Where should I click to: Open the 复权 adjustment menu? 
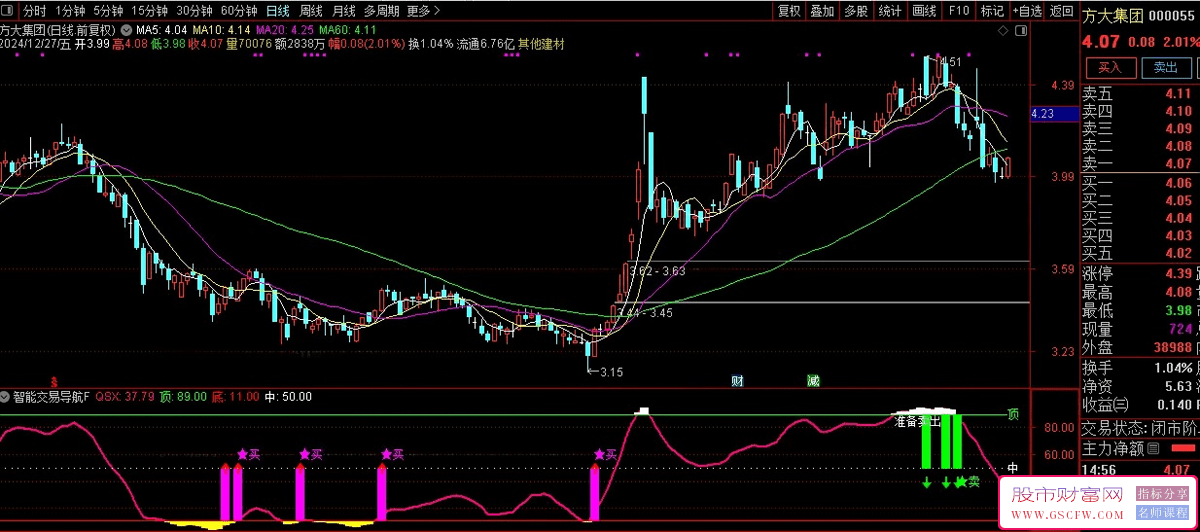pos(789,11)
